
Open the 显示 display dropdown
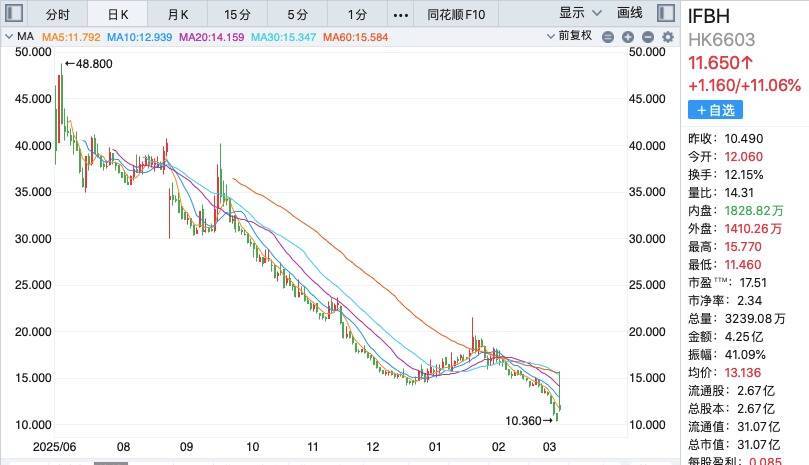click(x=580, y=15)
